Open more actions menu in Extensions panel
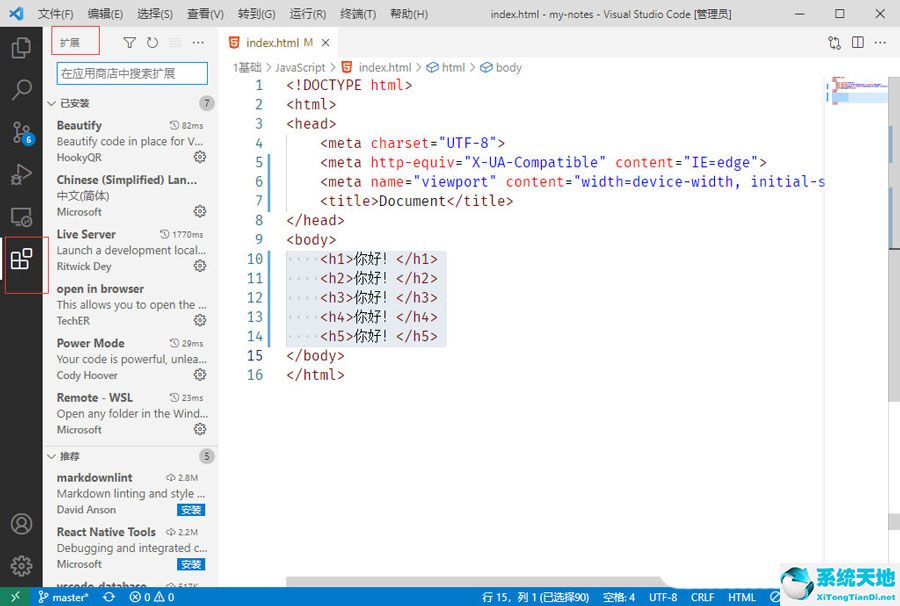The image size is (900, 606). (x=197, y=41)
